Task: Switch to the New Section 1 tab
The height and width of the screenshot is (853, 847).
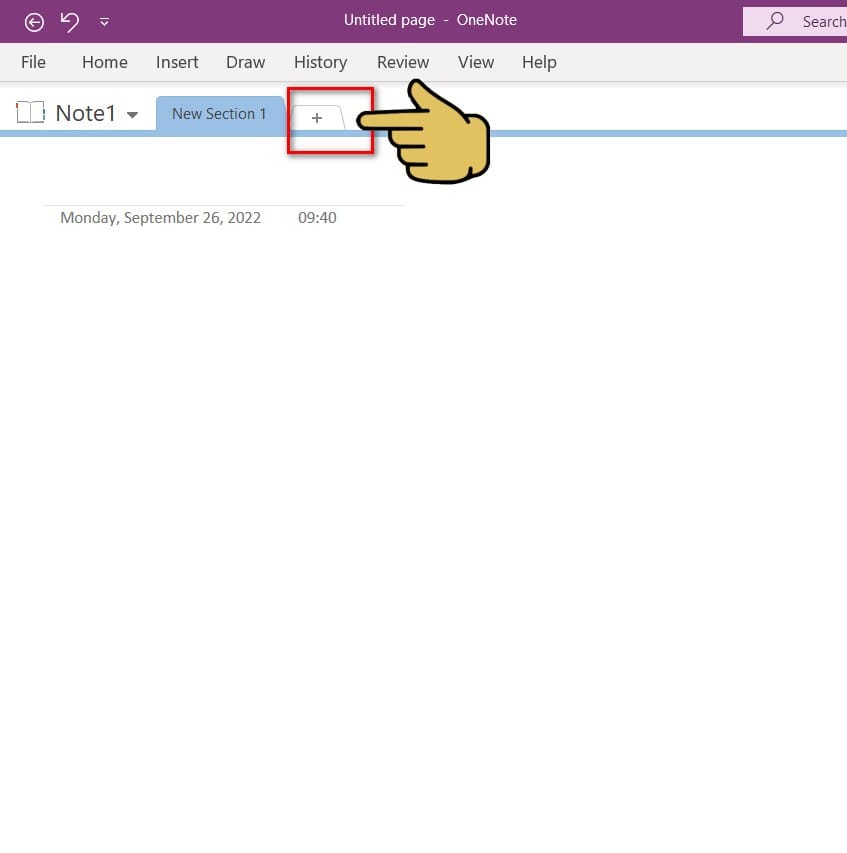Action: coord(219,113)
